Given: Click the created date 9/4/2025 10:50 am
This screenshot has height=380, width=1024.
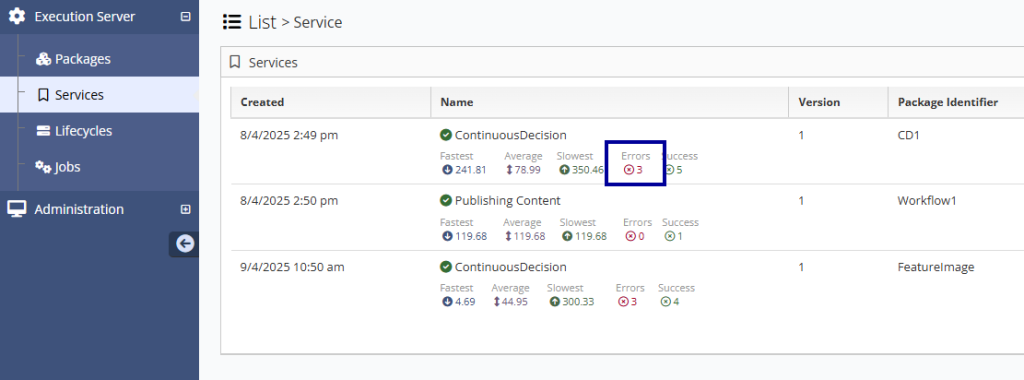Looking at the screenshot, I should point(292,267).
